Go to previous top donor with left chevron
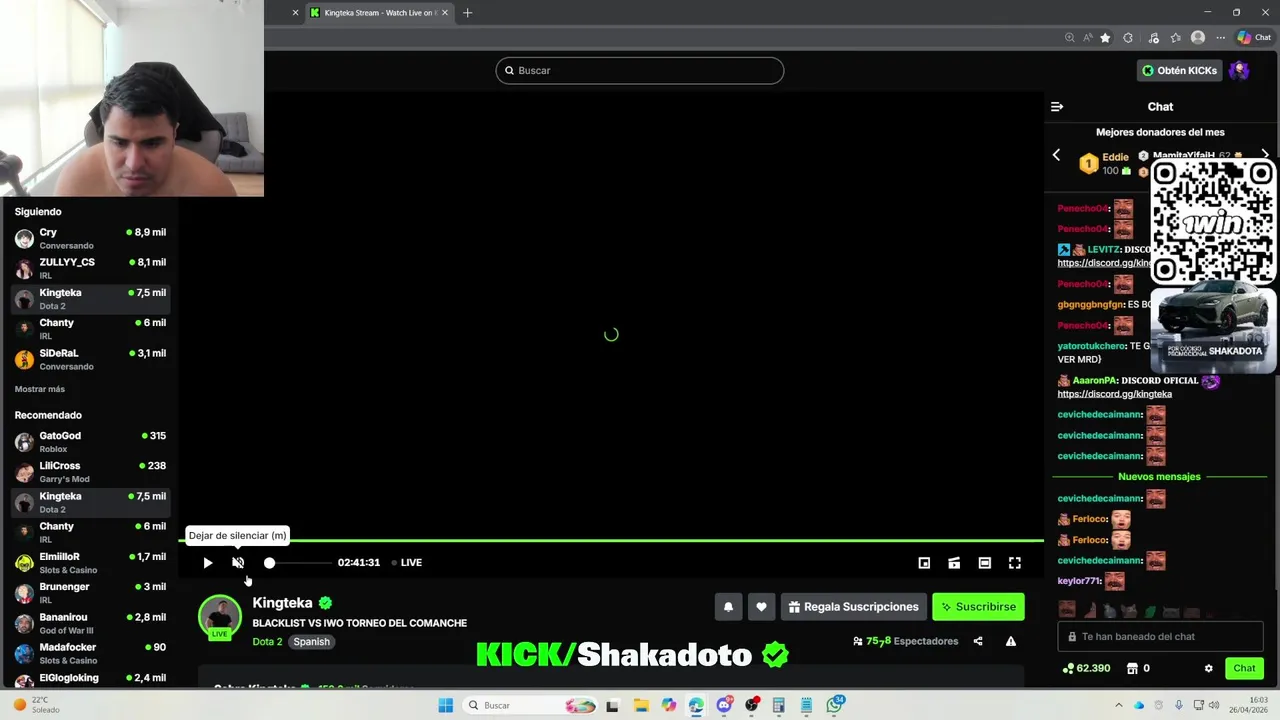 [1056, 155]
